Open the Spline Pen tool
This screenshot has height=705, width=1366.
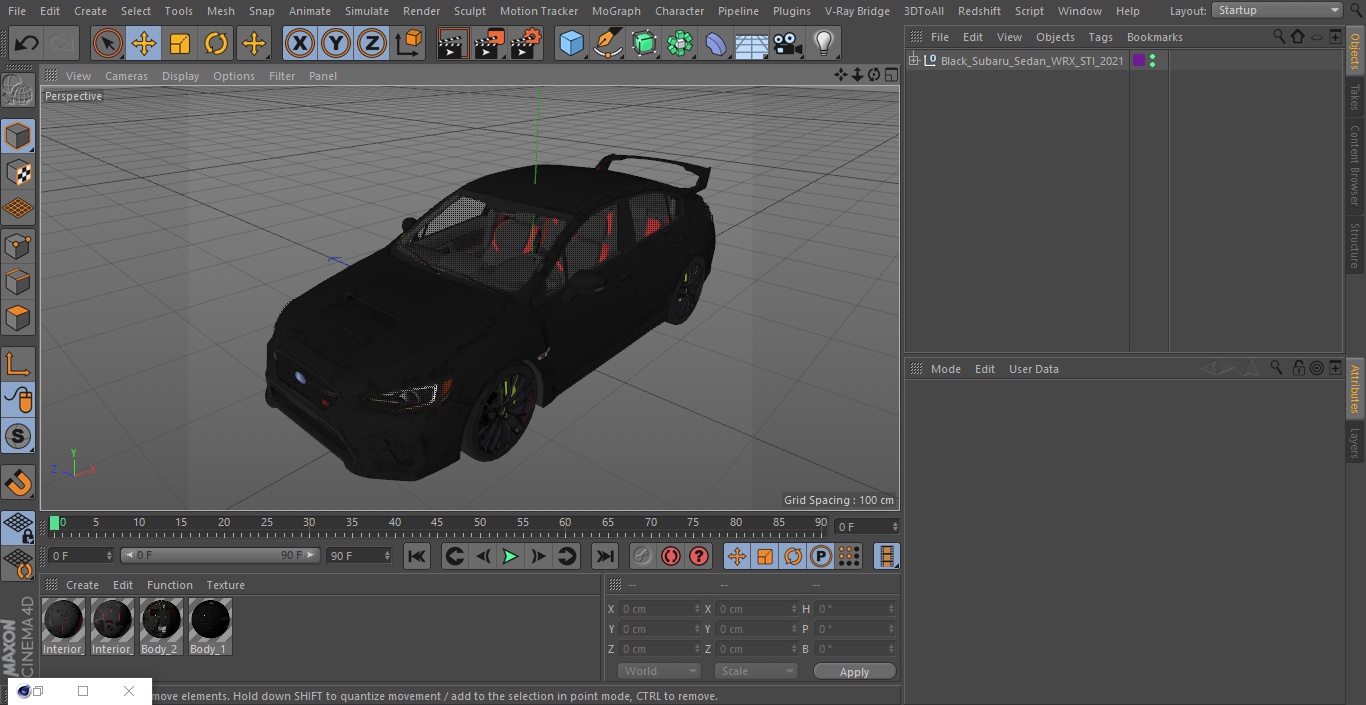(607, 43)
